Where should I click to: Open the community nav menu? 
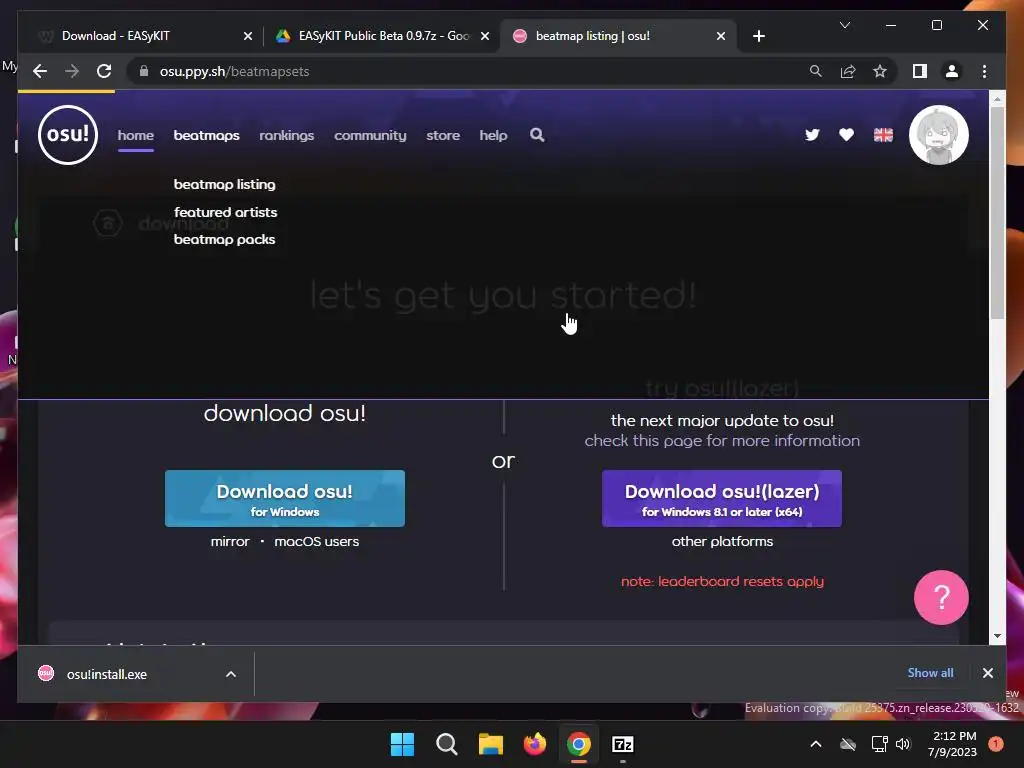370,135
